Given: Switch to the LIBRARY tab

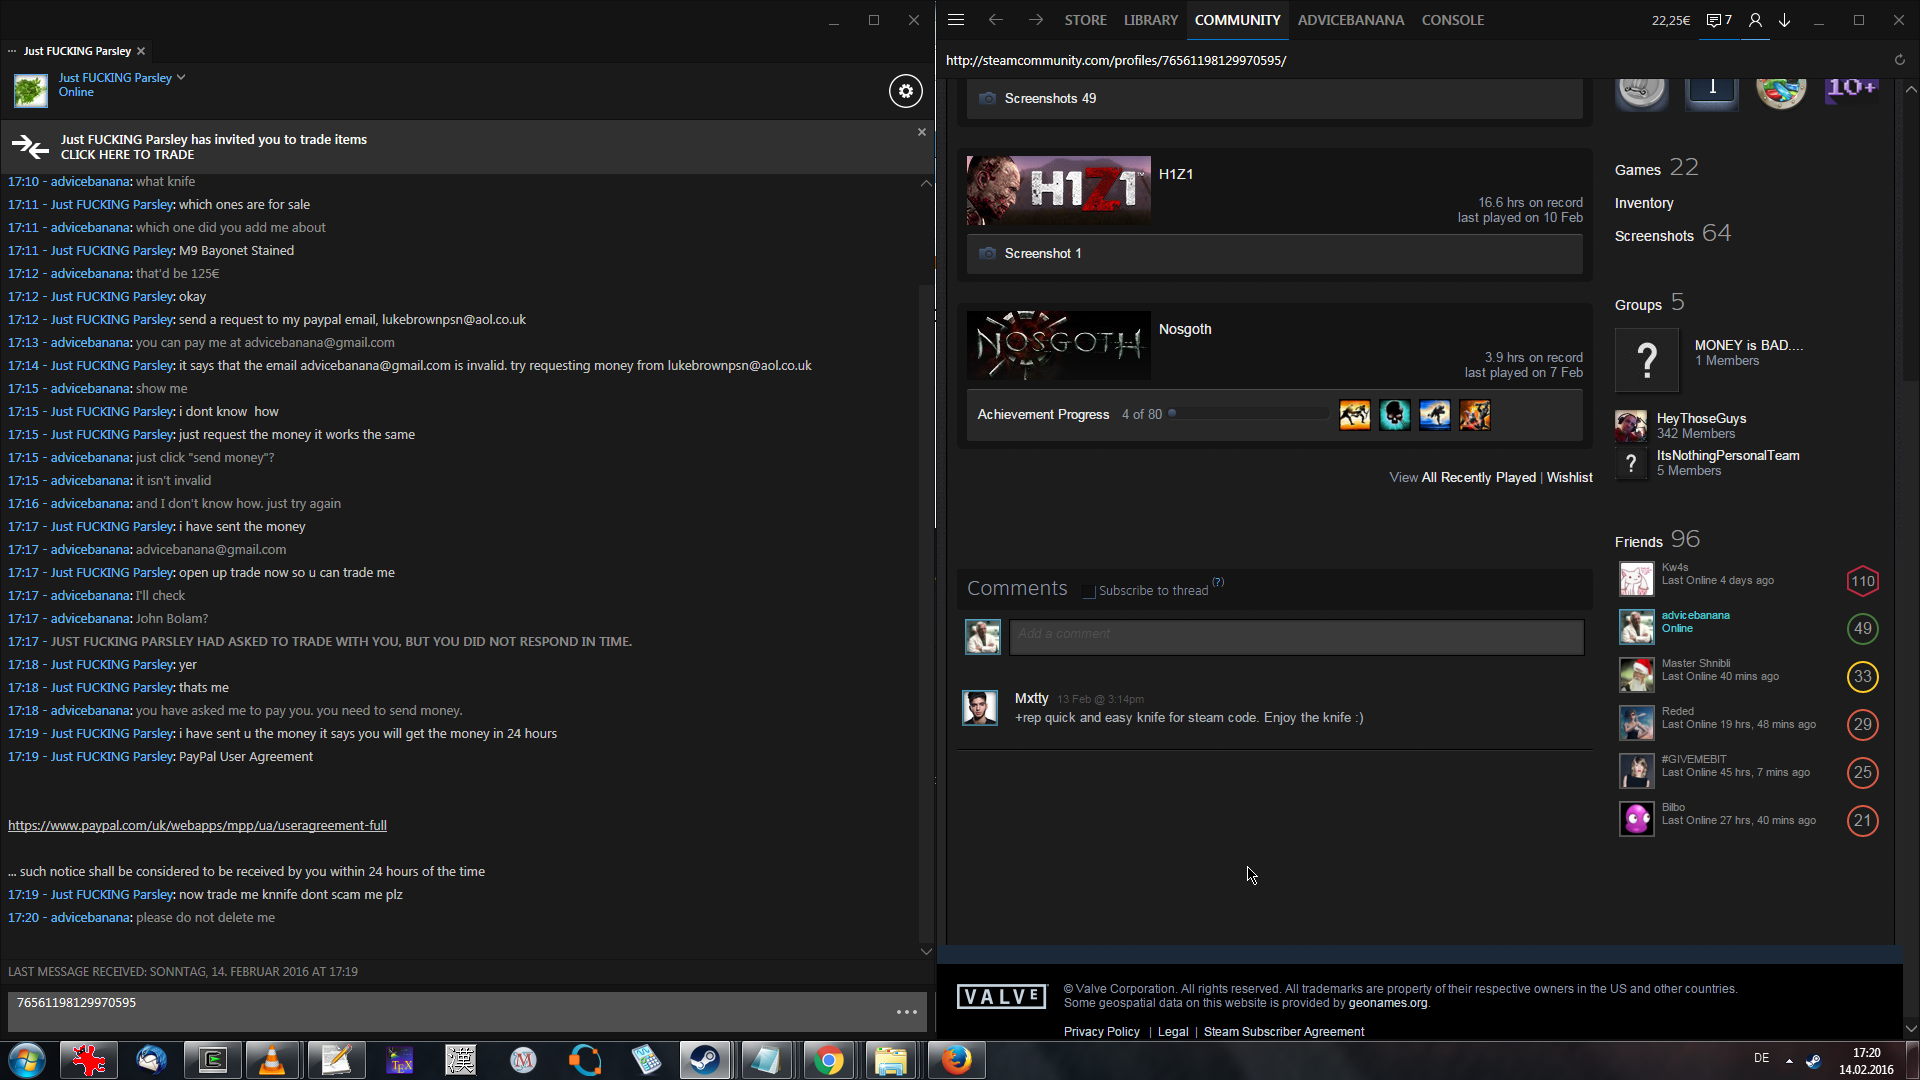Looking at the screenshot, I should (x=1150, y=20).
